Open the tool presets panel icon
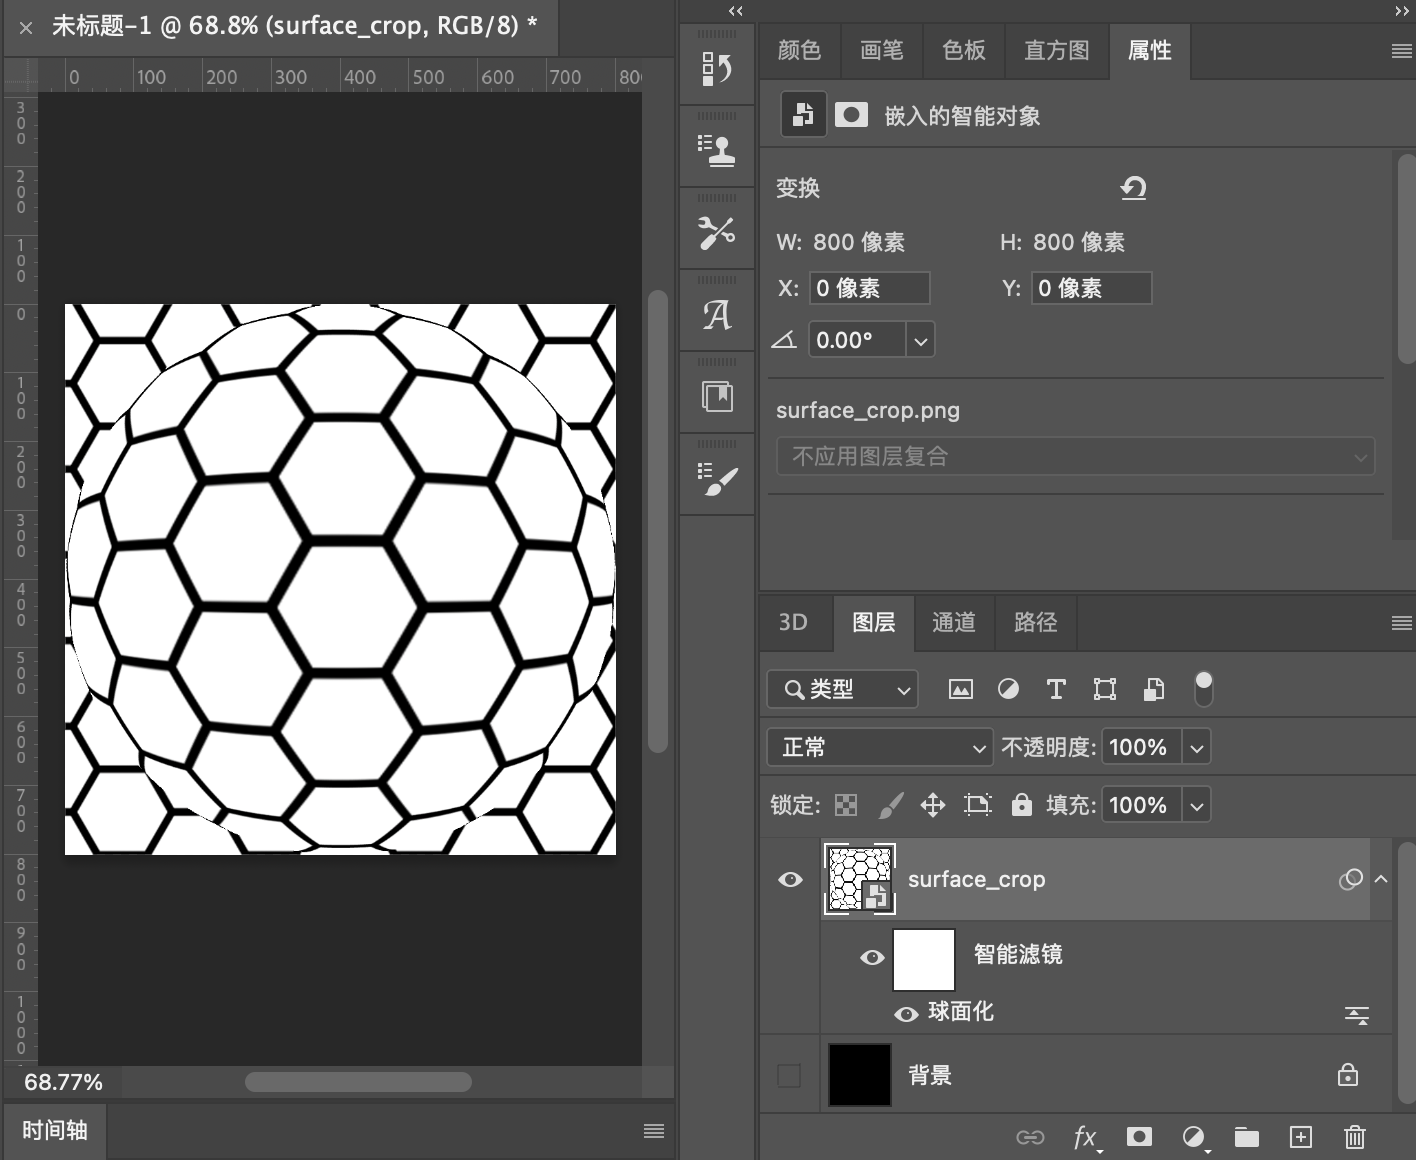 point(716,233)
